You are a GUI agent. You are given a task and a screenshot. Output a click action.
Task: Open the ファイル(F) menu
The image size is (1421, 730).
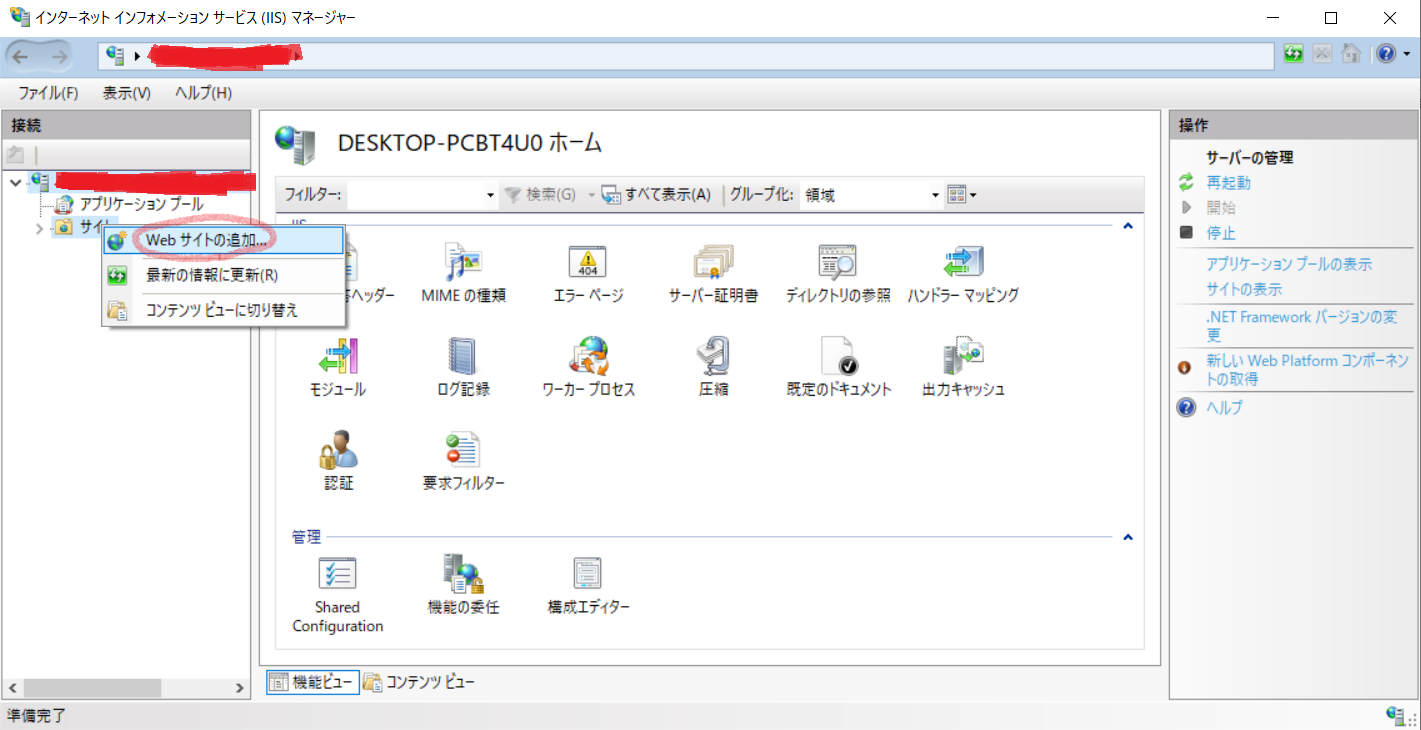click(48, 93)
